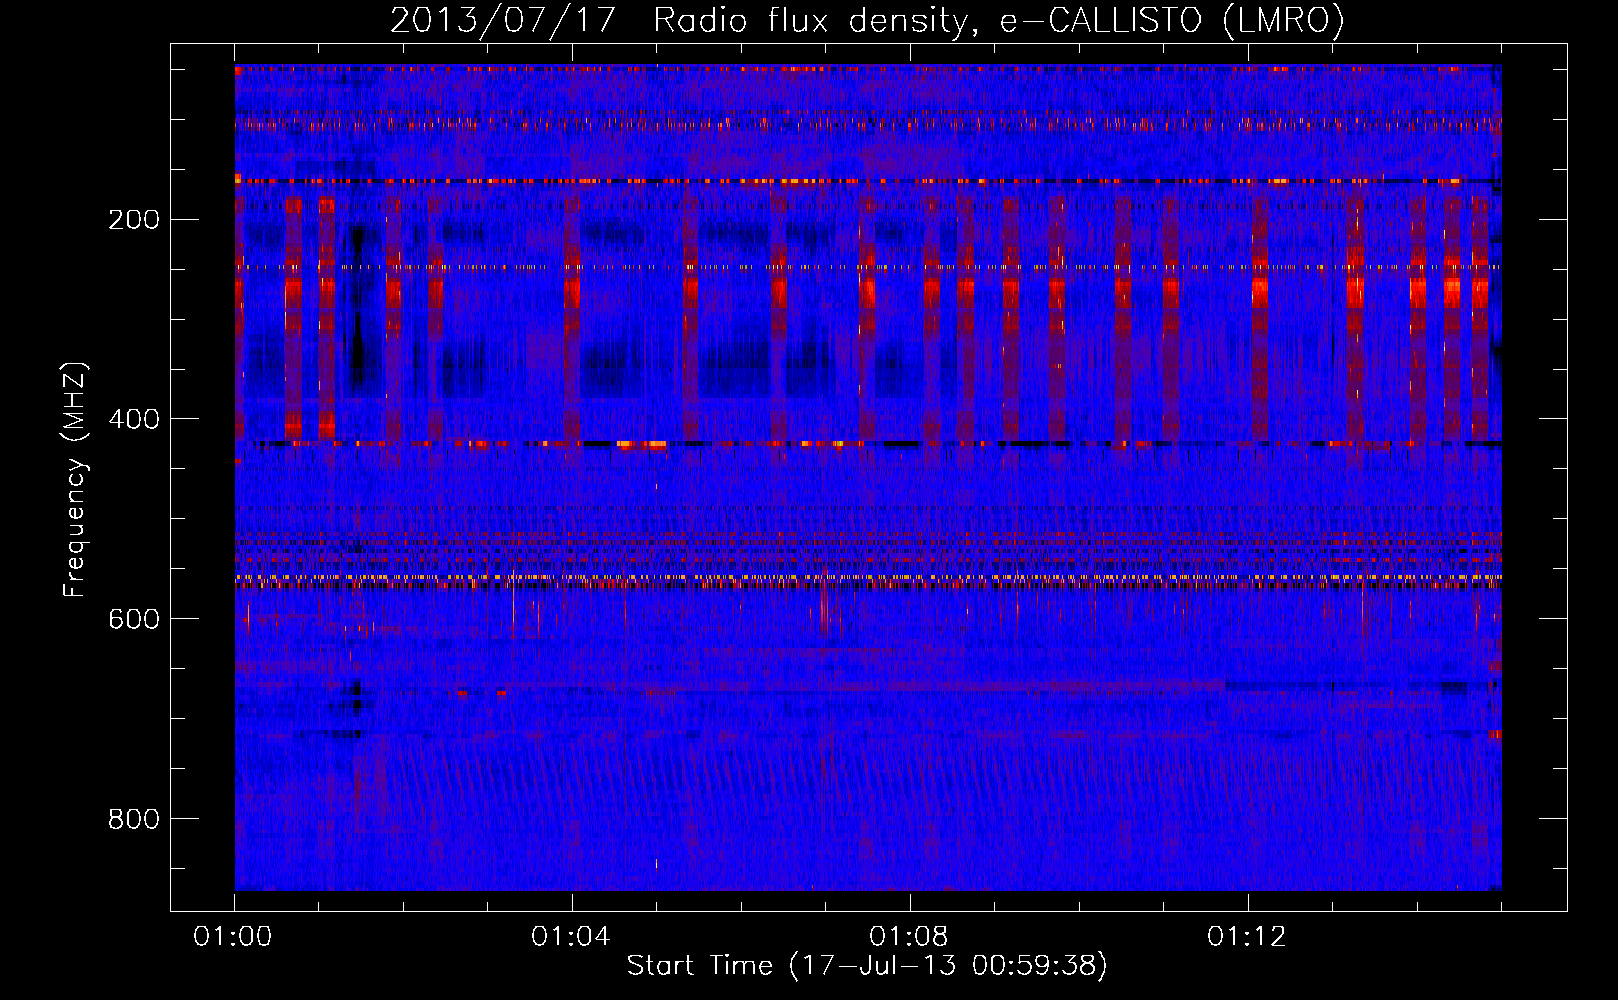
Task: Click the 01:08 time tick label
Action: pyautogui.click(x=909, y=937)
